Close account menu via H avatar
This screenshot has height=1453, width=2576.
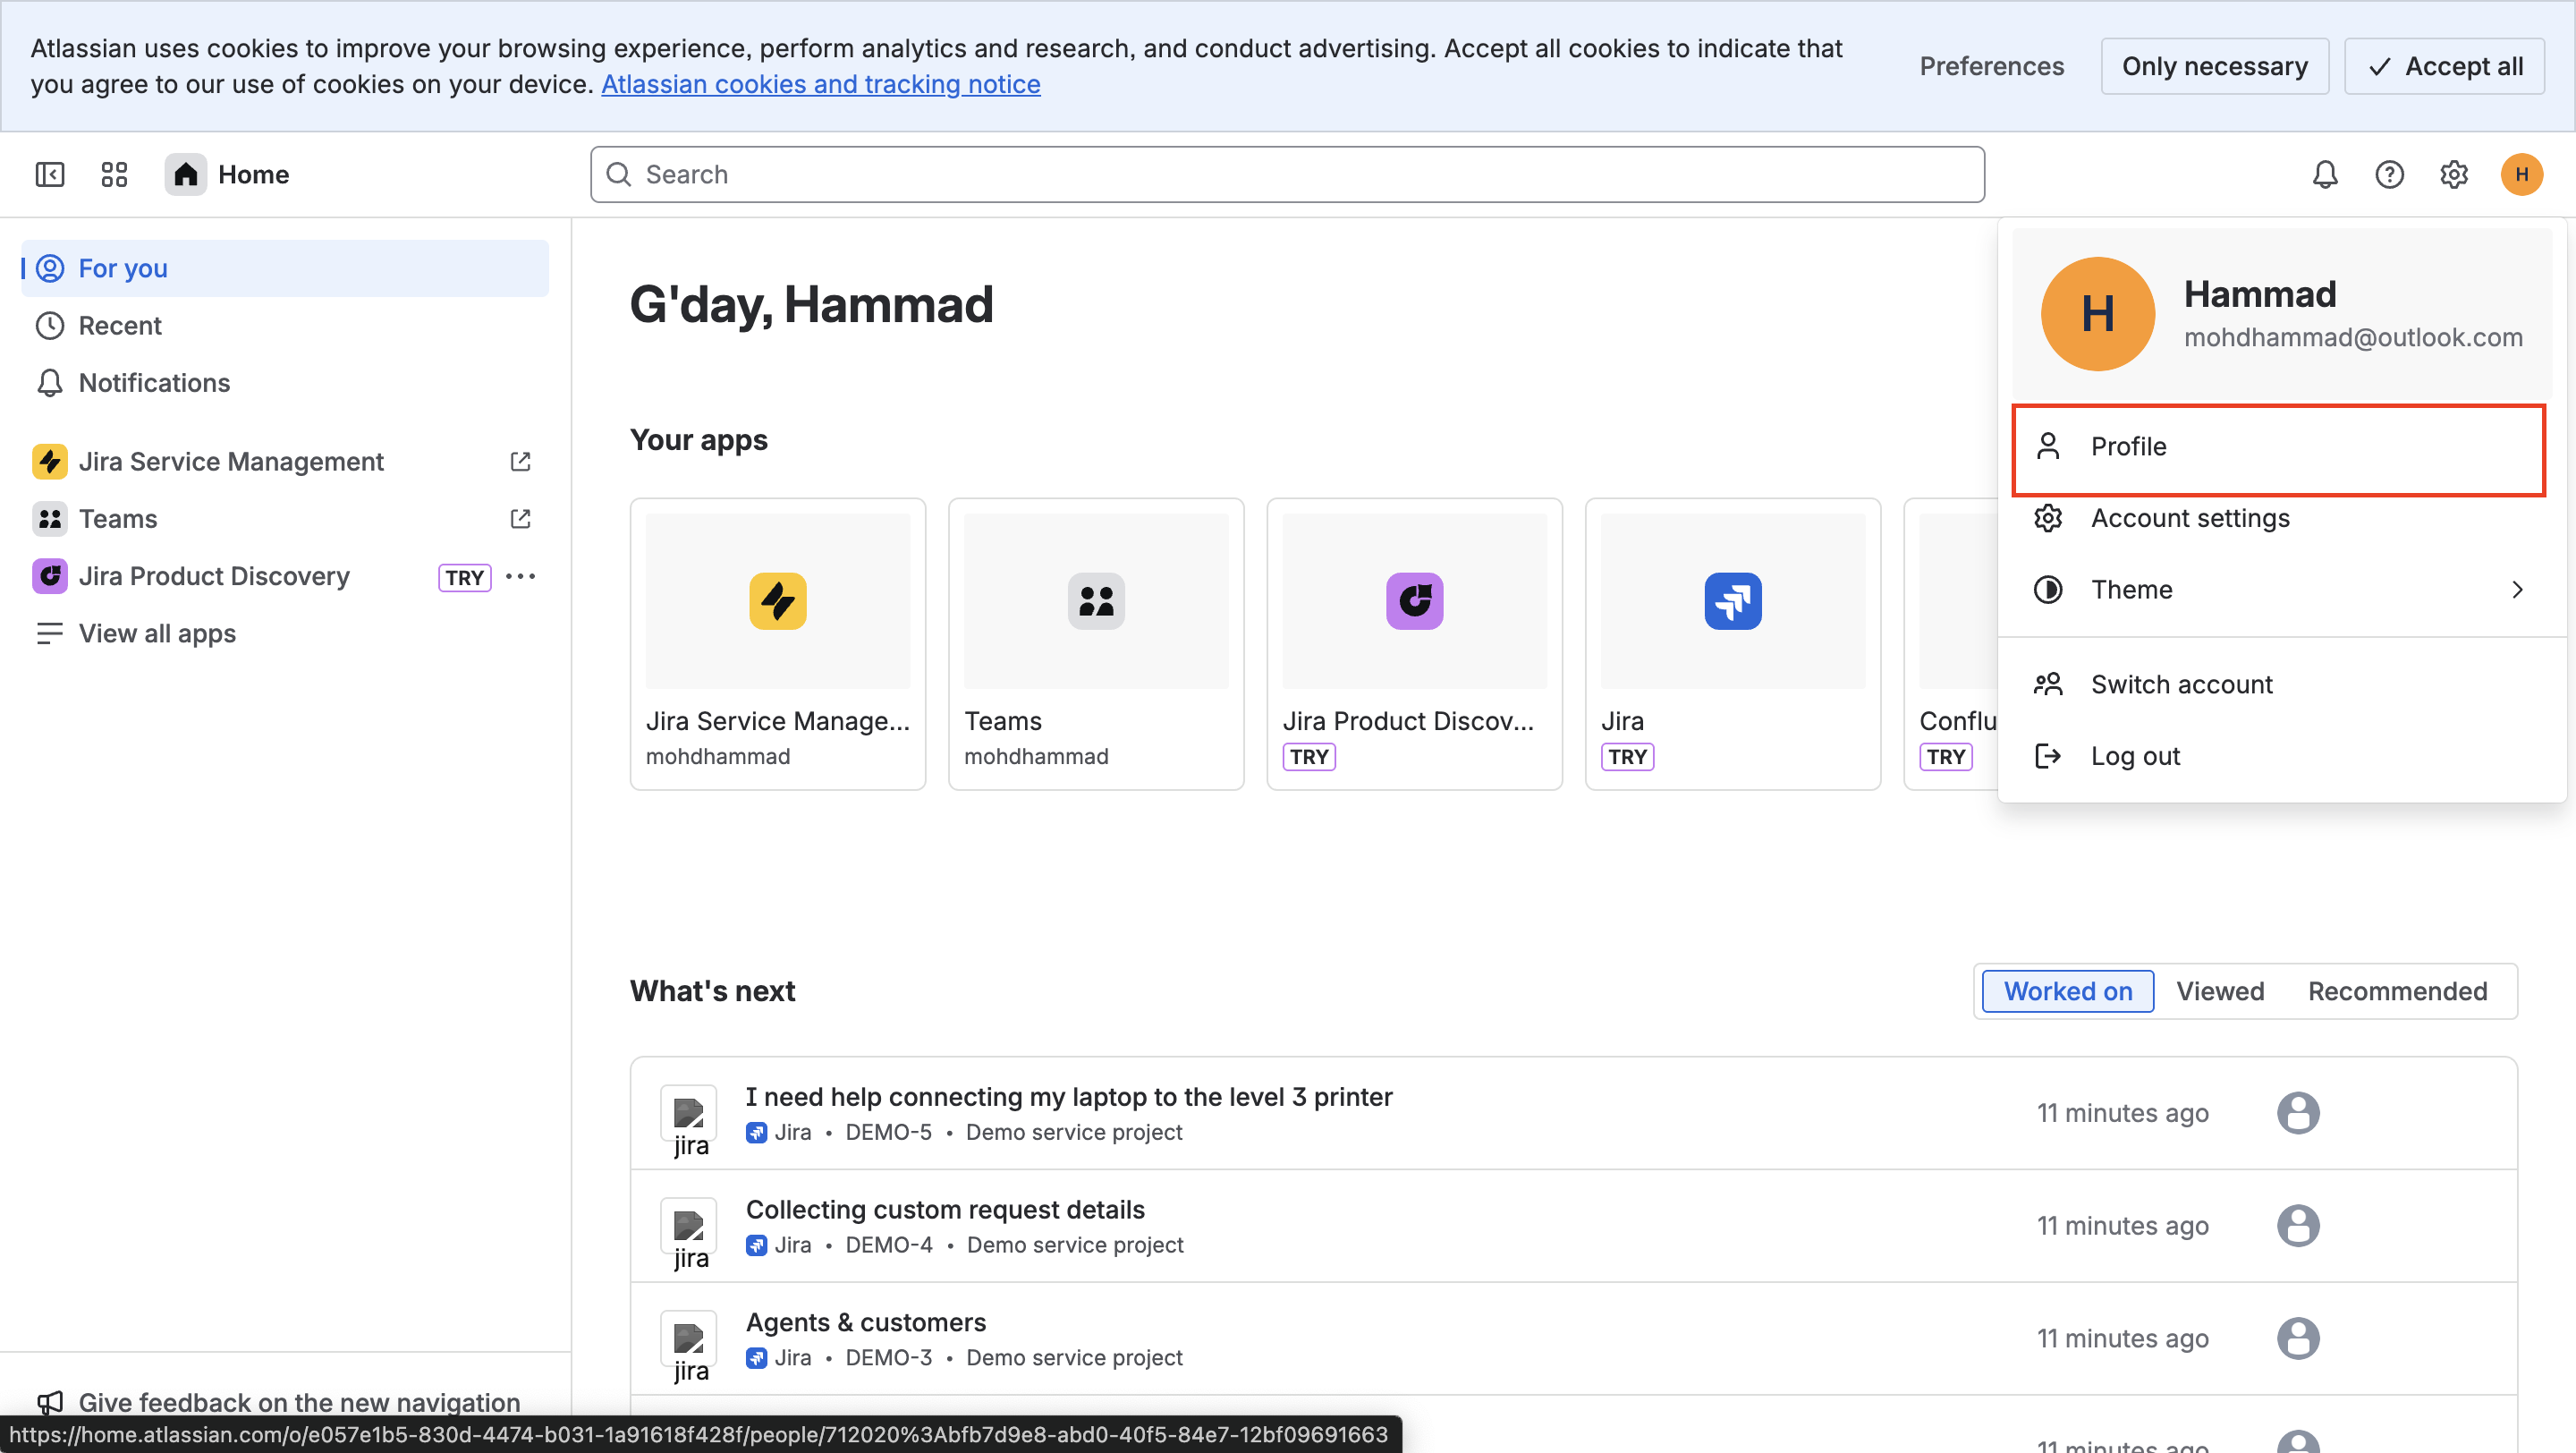2521,174
